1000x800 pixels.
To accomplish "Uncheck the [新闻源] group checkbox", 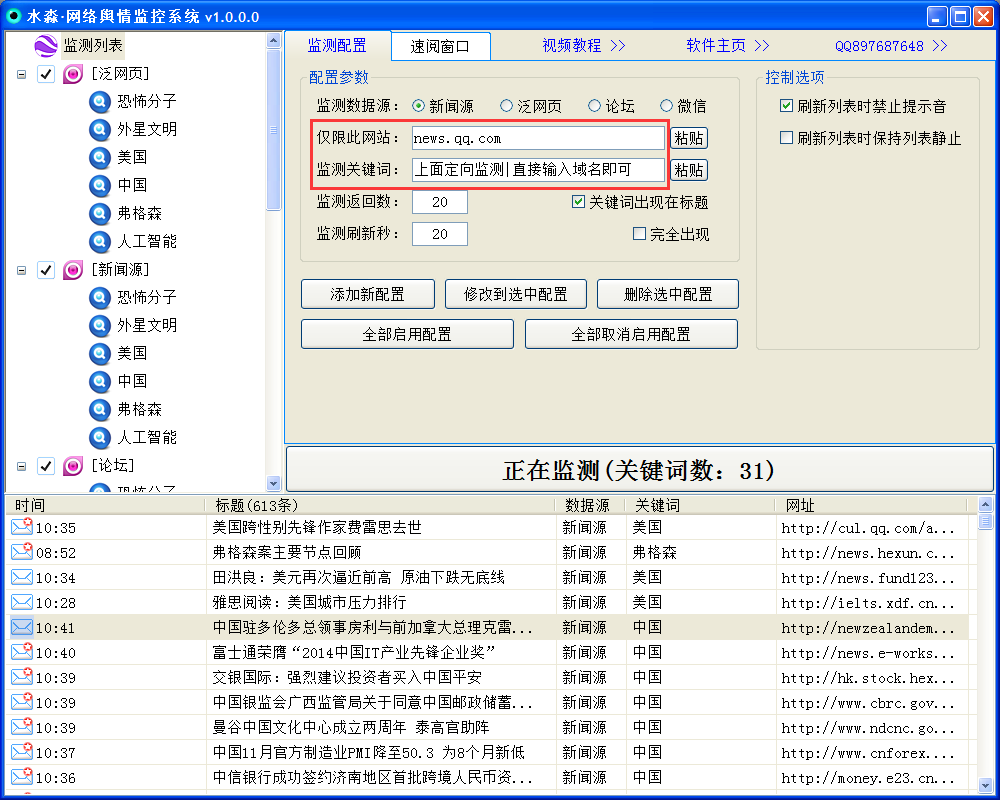I will pyautogui.click(x=46, y=270).
